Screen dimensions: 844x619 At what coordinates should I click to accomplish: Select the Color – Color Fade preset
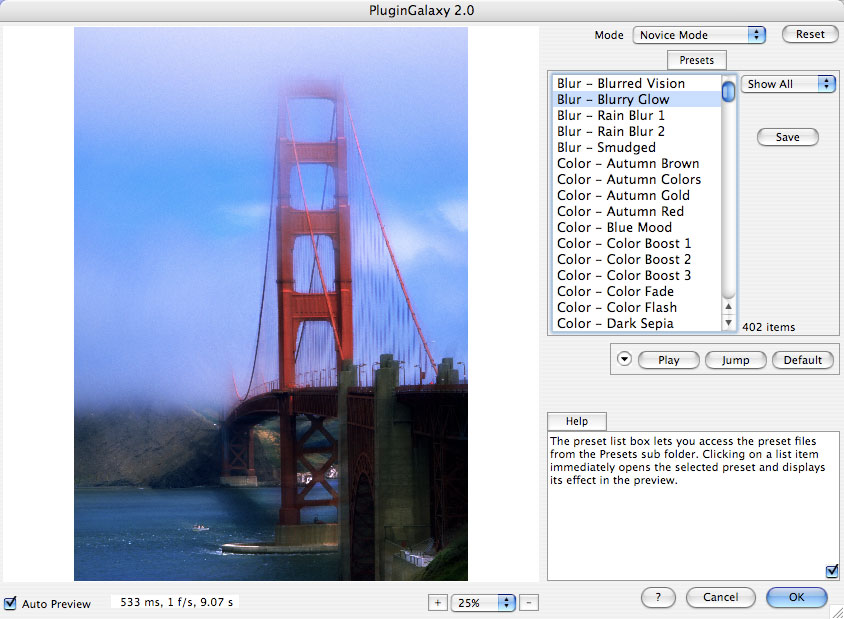pos(636,292)
